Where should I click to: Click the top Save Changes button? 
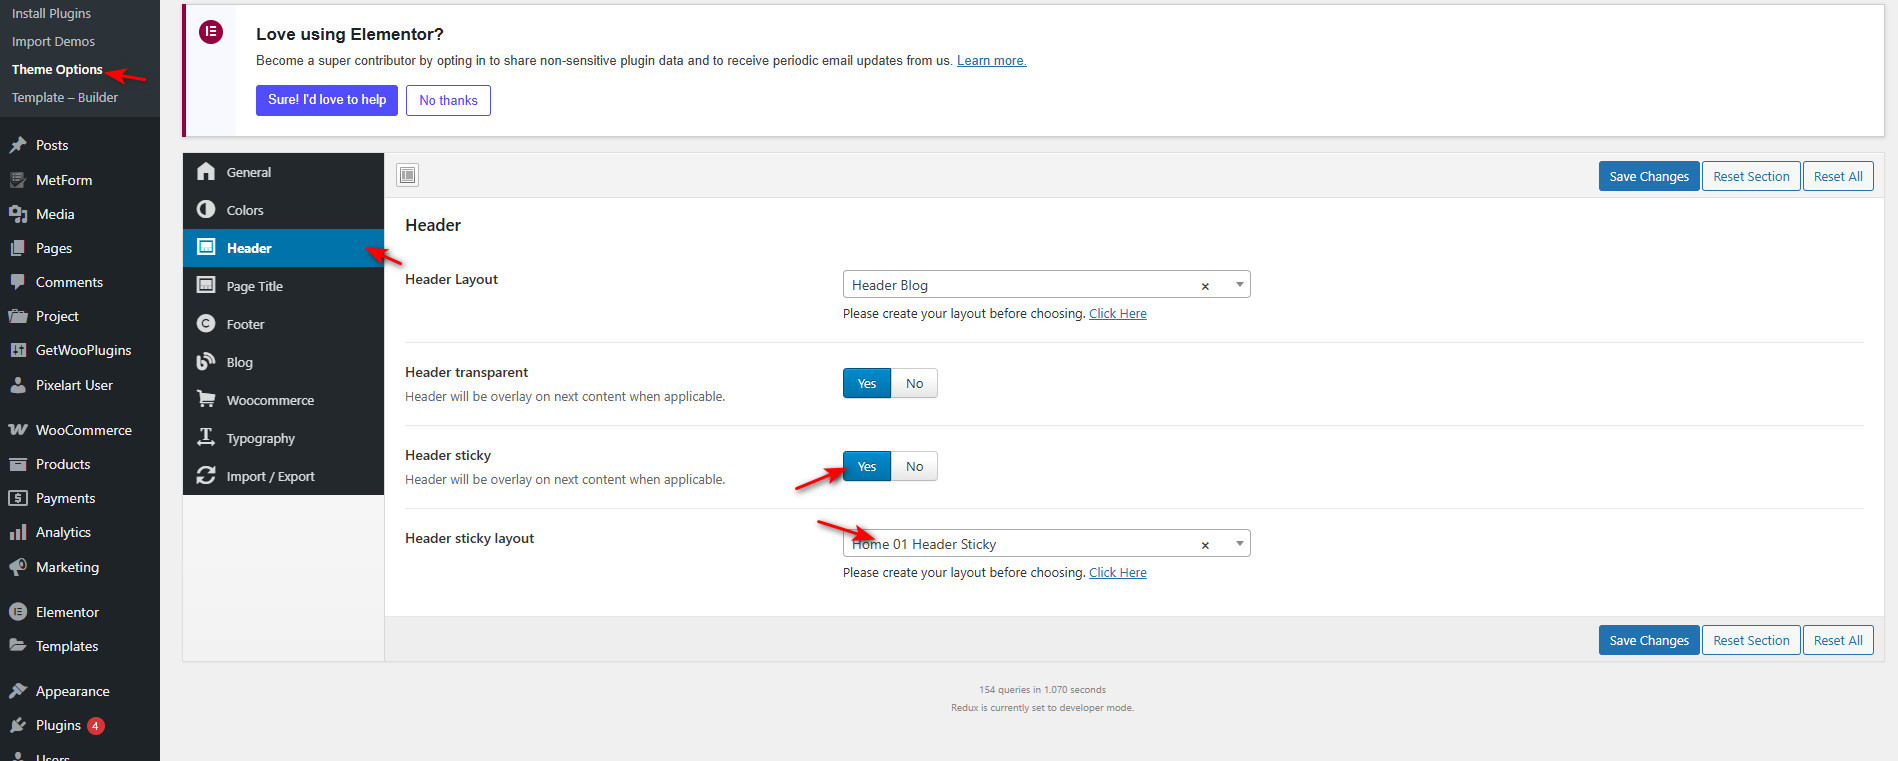click(x=1648, y=177)
